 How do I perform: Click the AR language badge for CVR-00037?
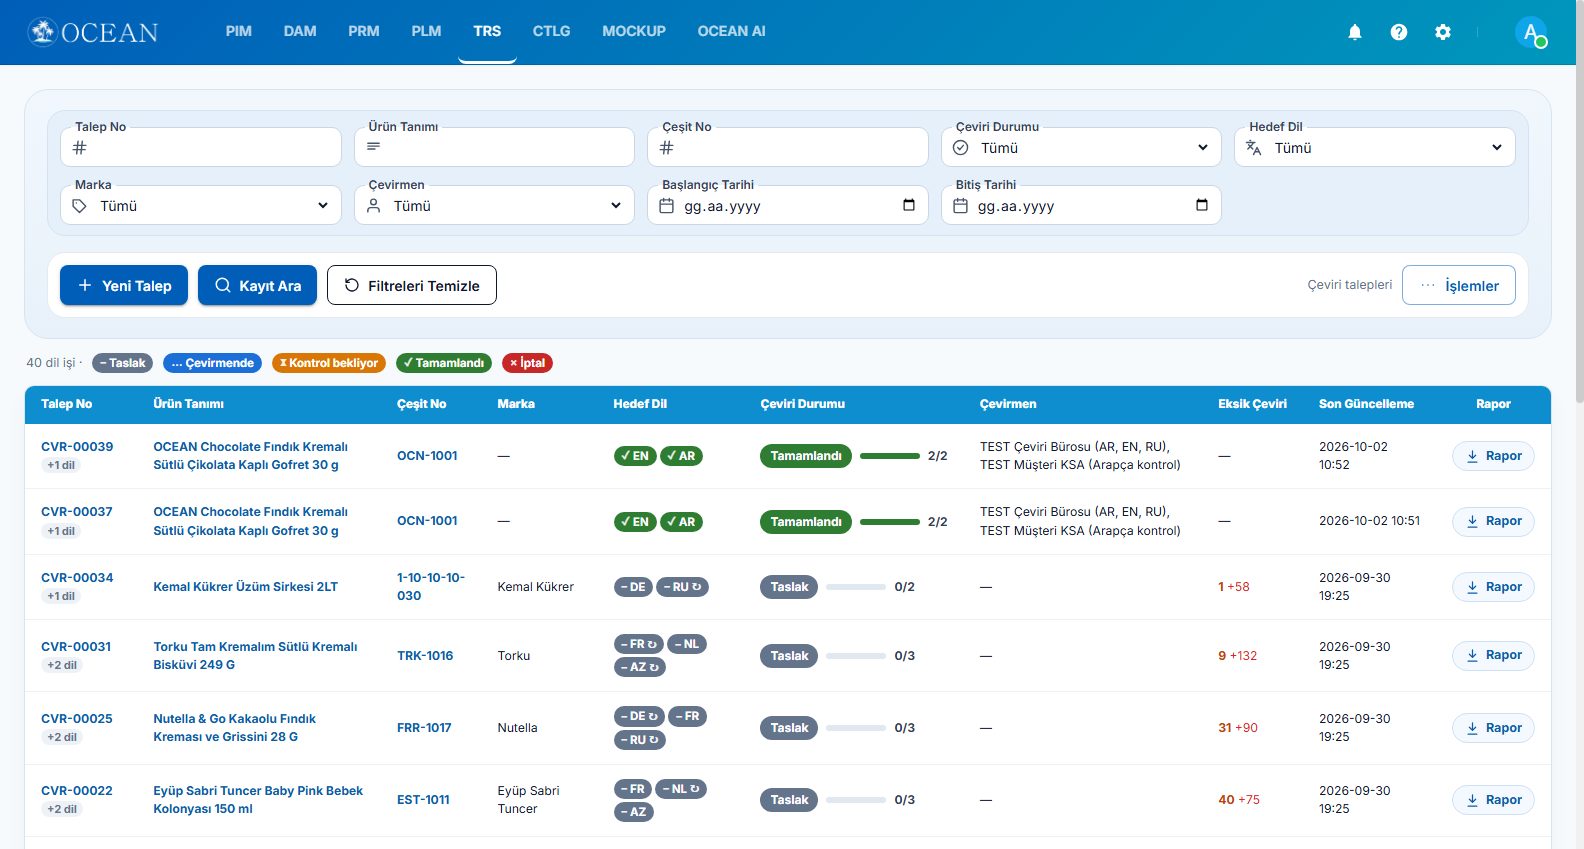(681, 522)
